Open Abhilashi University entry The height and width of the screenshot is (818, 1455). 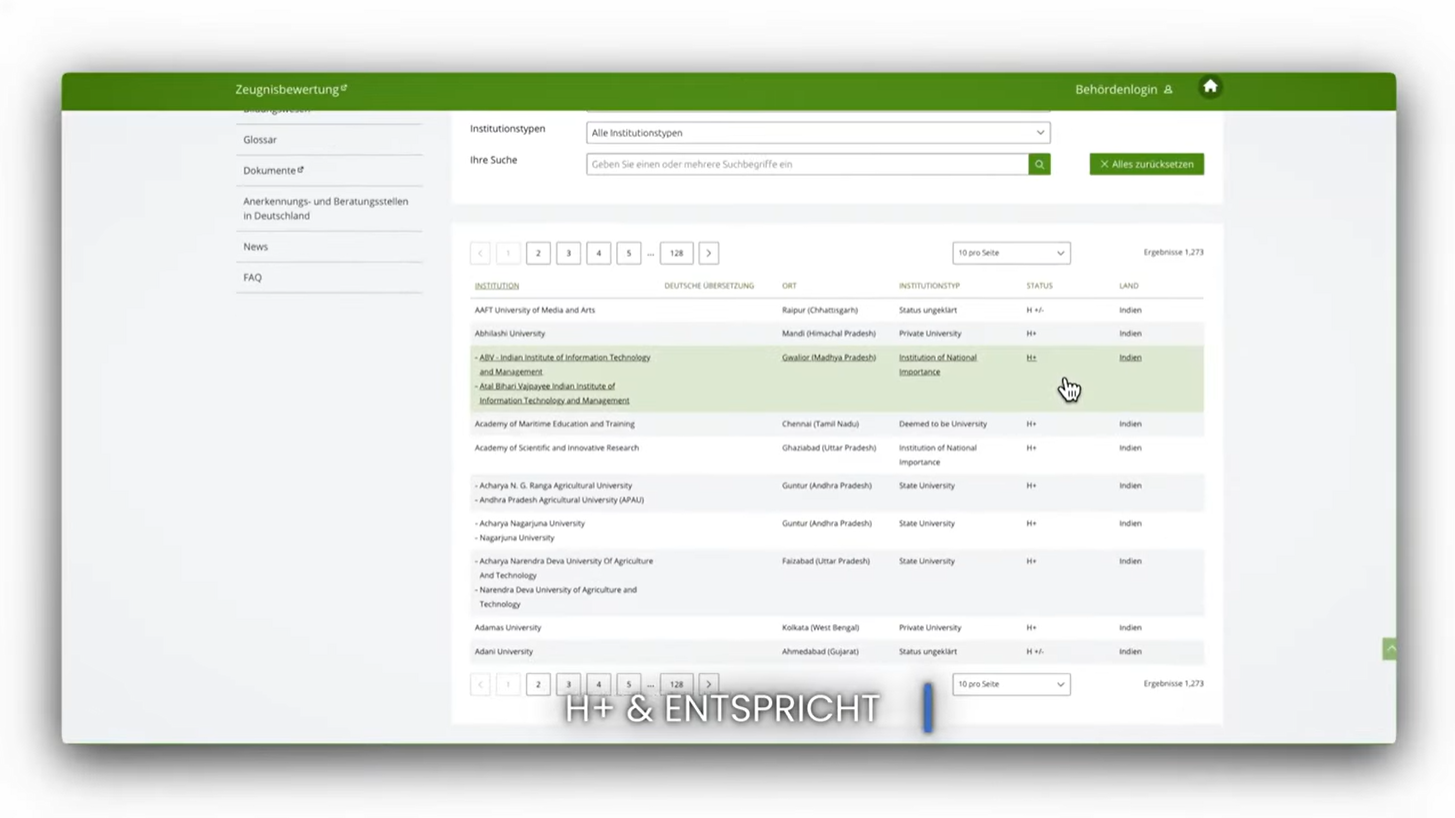509,333
